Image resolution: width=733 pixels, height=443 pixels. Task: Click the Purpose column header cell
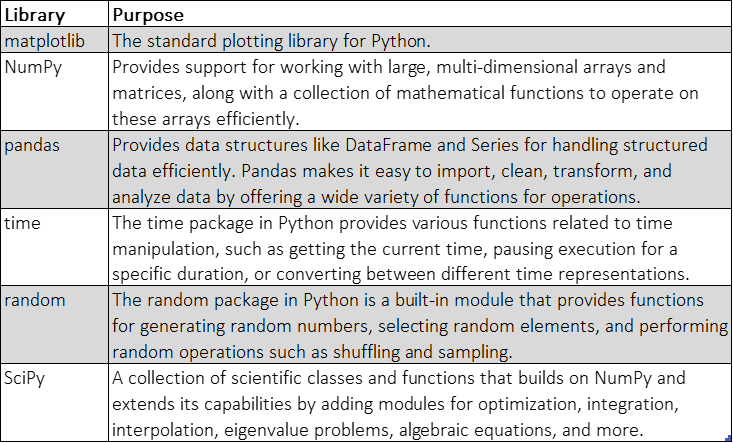(420, 14)
